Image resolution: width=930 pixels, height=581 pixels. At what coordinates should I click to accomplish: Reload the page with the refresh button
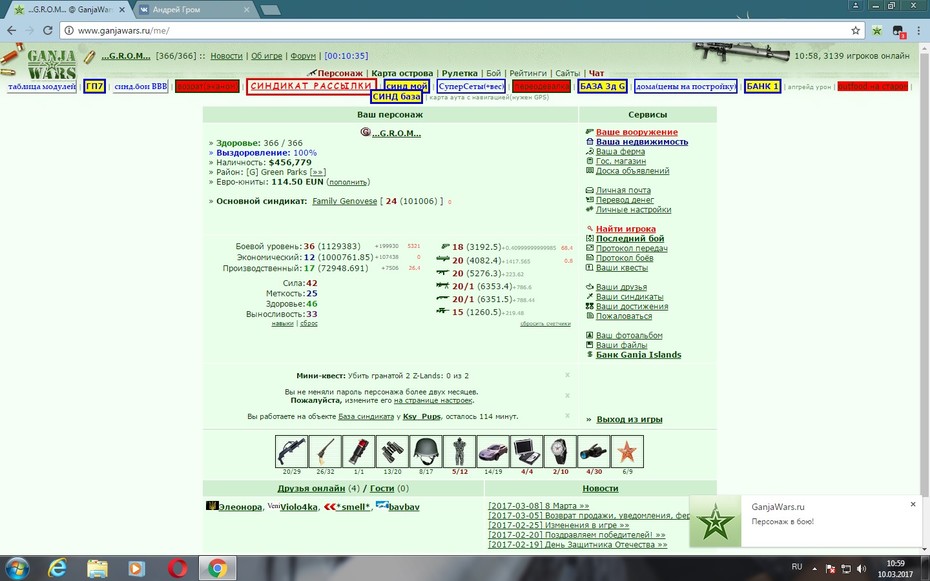pyautogui.click(x=48, y=30)
